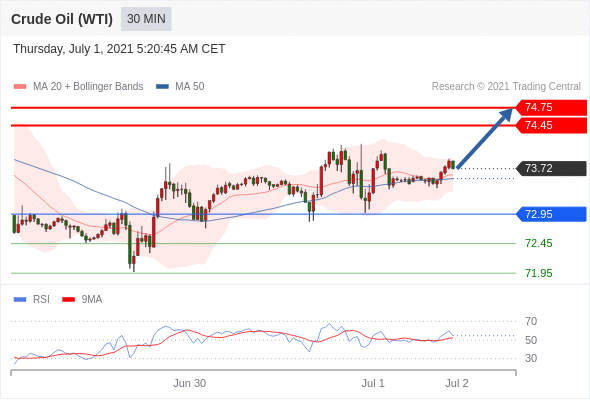
Task: Click the MA 20 + Bollinger Bands legend swatch
Action: click(x=20, y=87)
